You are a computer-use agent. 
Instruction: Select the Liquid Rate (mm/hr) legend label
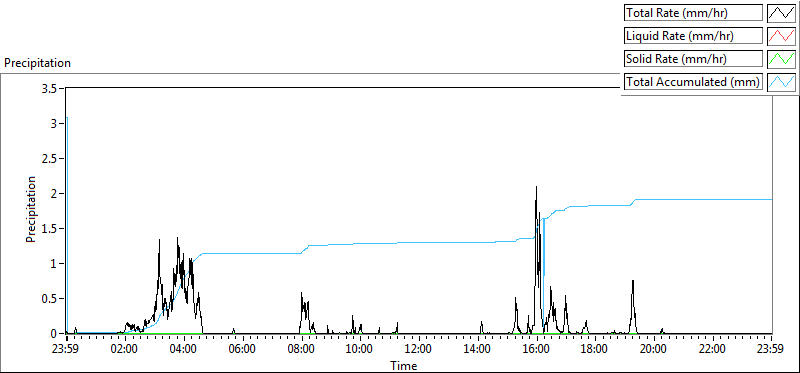pyautogui.click(x=693, y=36)
